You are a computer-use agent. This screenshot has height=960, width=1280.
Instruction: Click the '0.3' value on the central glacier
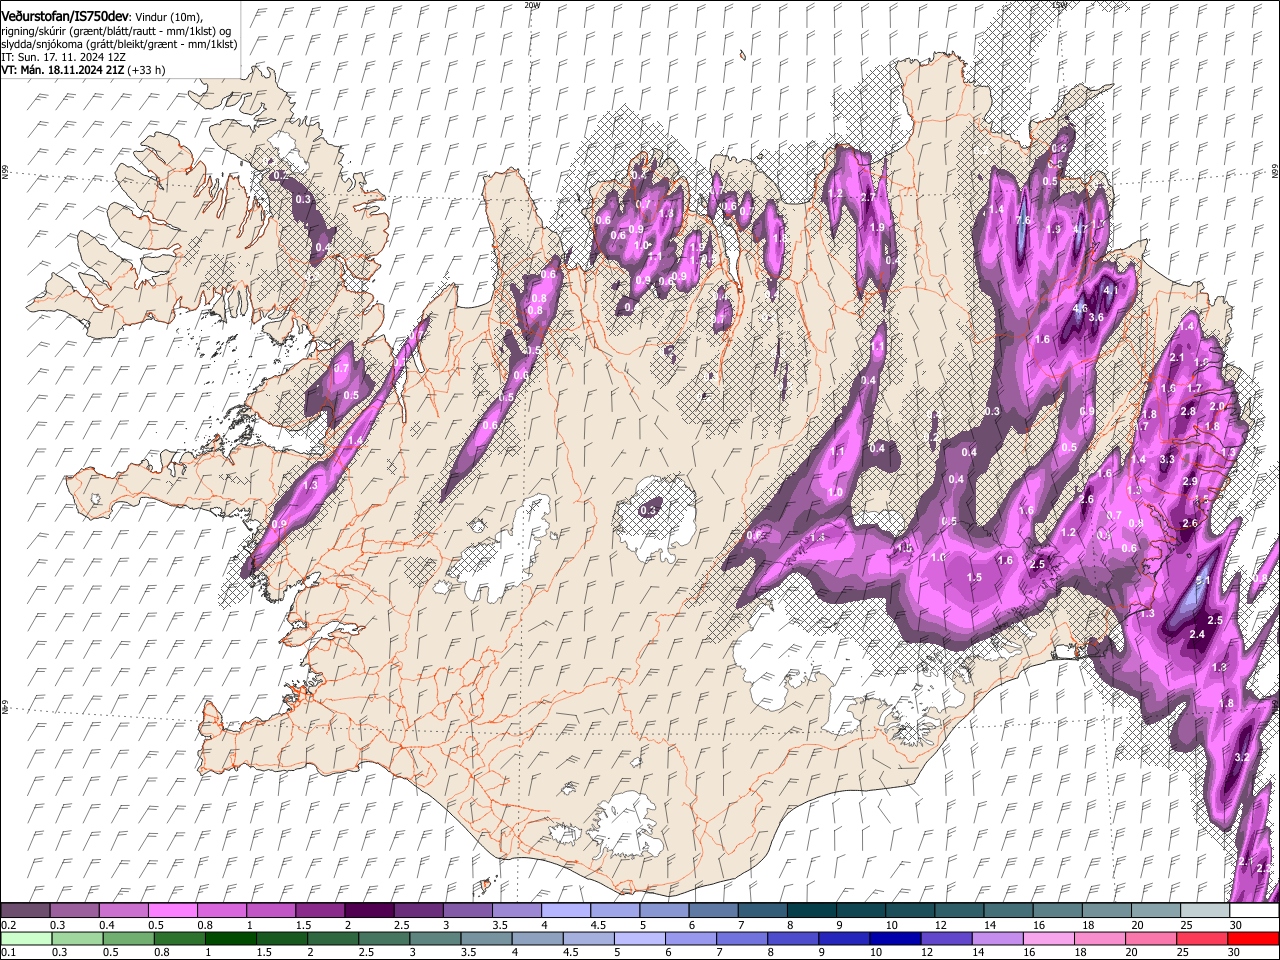(x=648, y=510)
